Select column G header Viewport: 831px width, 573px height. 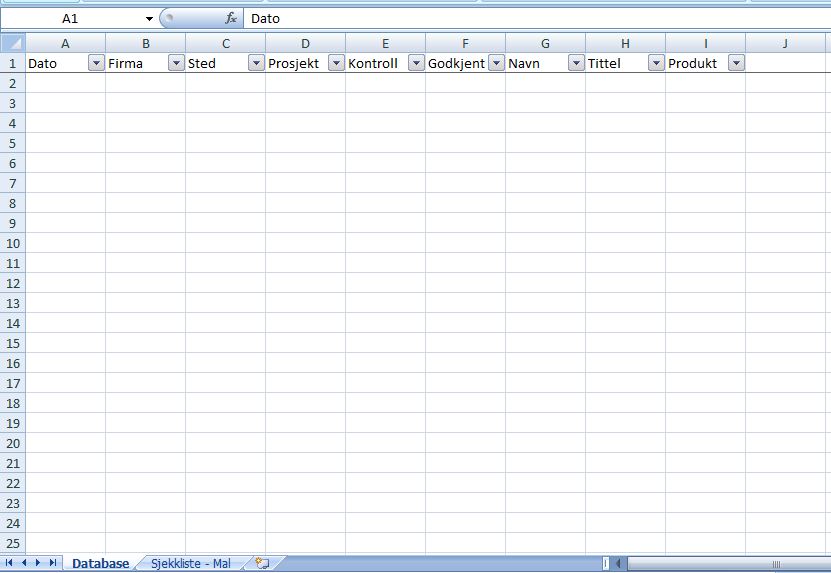point(545,43)
